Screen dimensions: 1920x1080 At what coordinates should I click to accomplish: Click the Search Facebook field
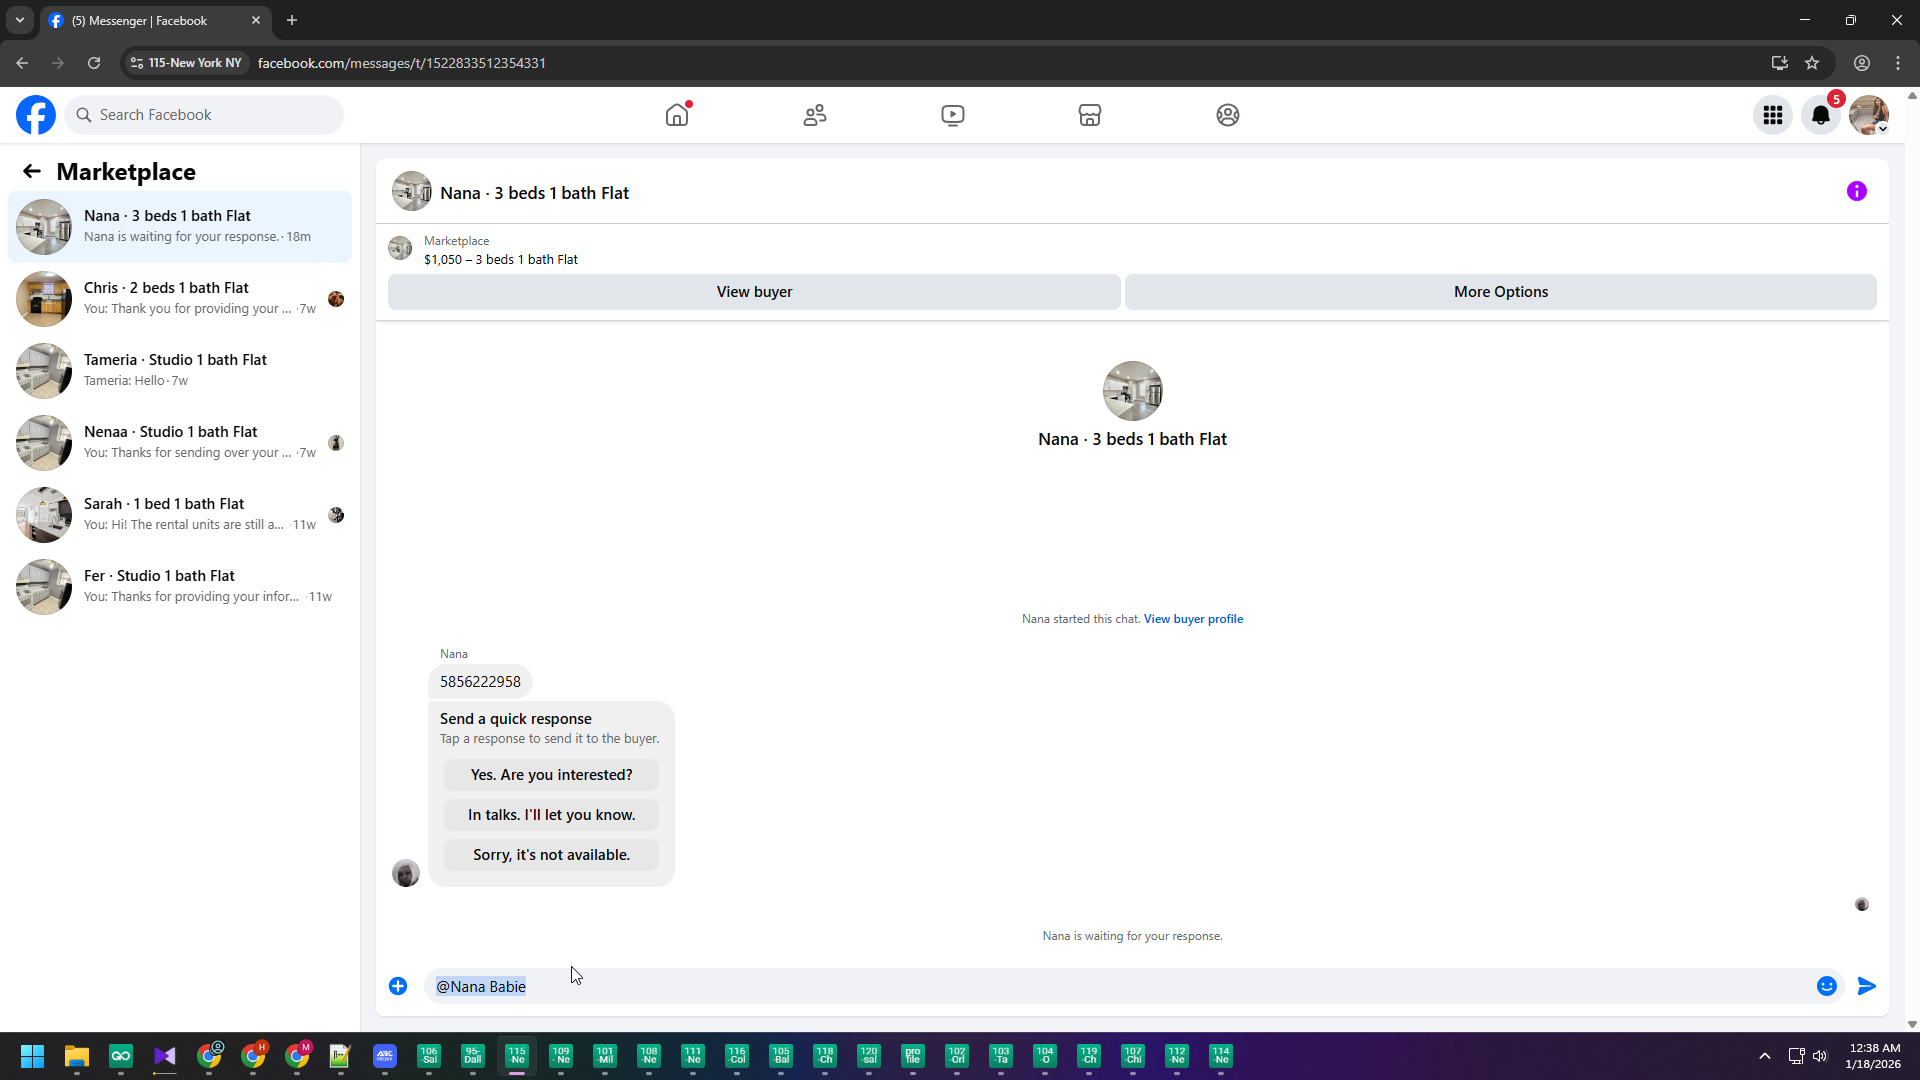point(205,115)
